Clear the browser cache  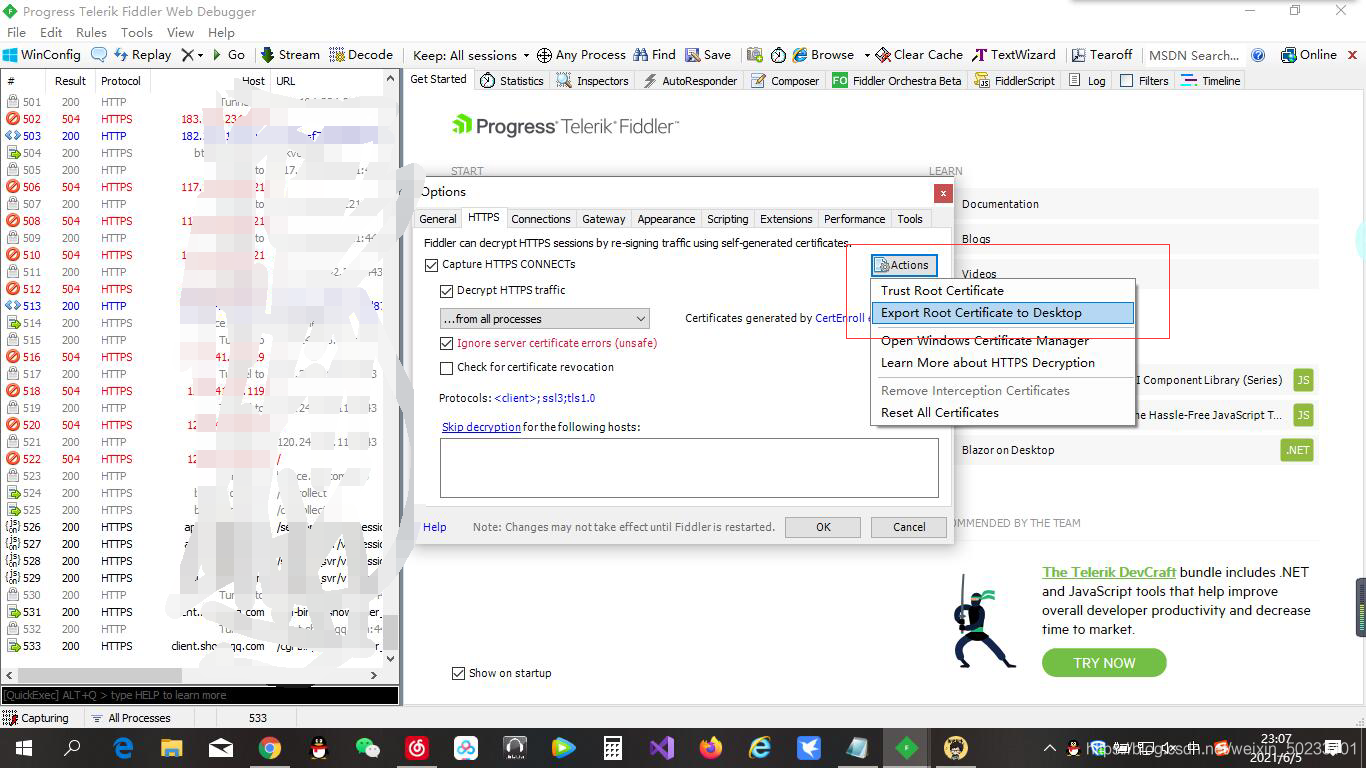[920, 55]
